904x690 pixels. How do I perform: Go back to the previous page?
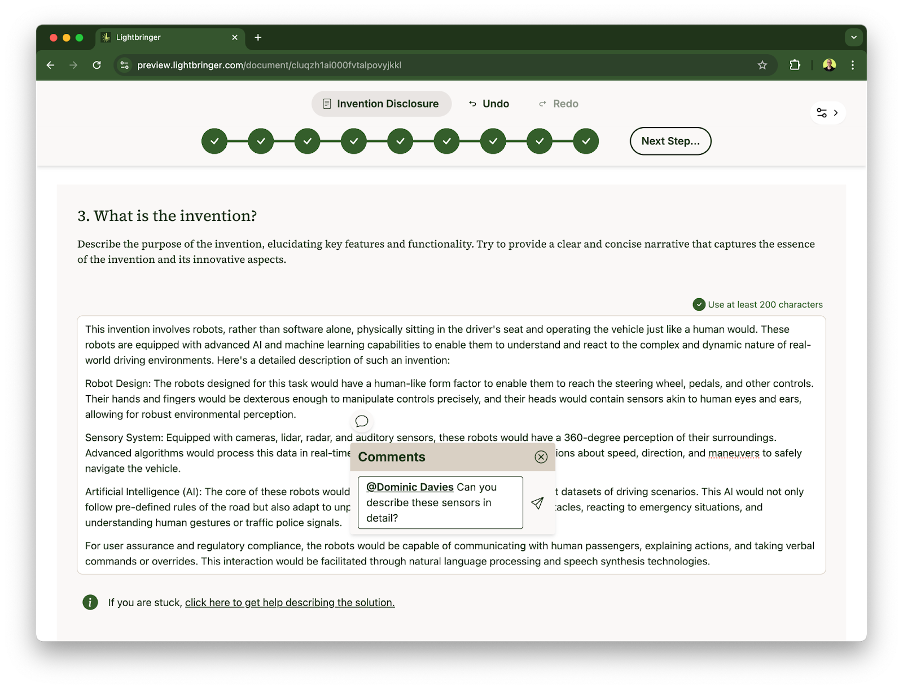click(x=51, y=65)
